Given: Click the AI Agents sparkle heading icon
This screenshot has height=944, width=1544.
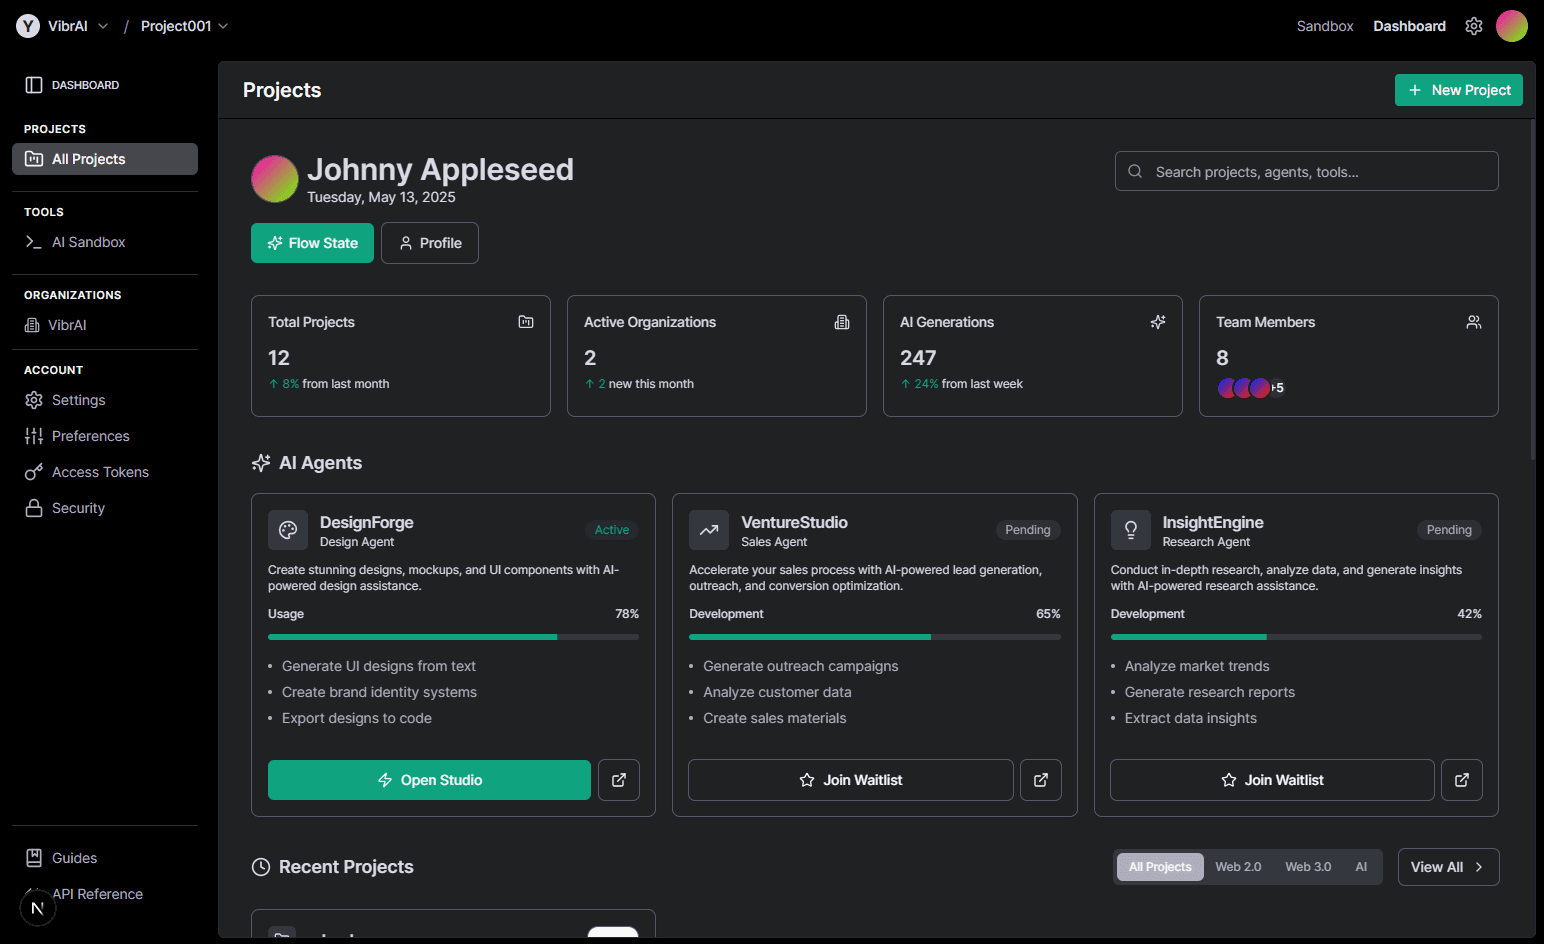Looking at the screenshot, I should pyautogui.click(x=261, y=463).
